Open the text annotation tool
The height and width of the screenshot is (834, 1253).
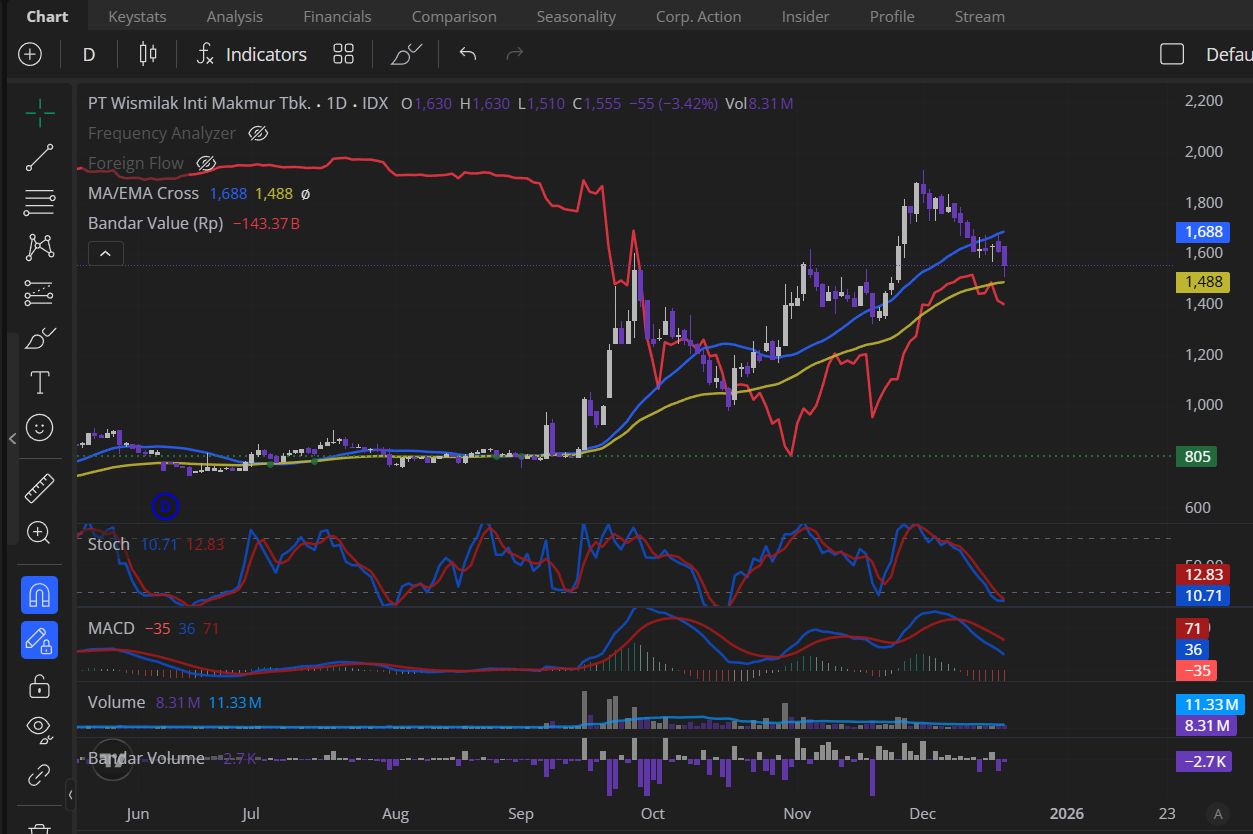coord(40,382)
